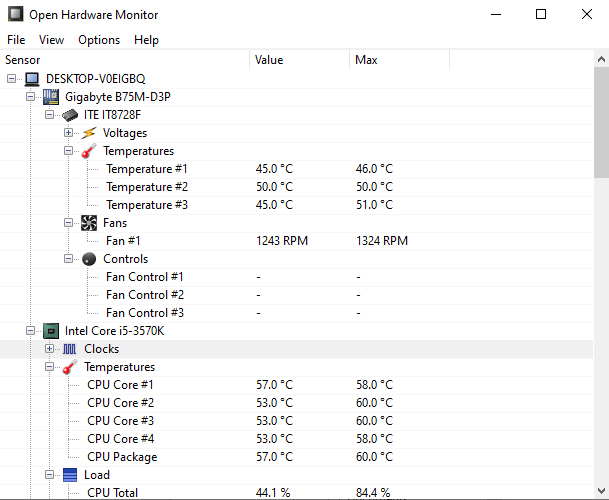Screen dimensions: 609x500
Task: Click the Controls black sphere icon
Action: (89, 259)
